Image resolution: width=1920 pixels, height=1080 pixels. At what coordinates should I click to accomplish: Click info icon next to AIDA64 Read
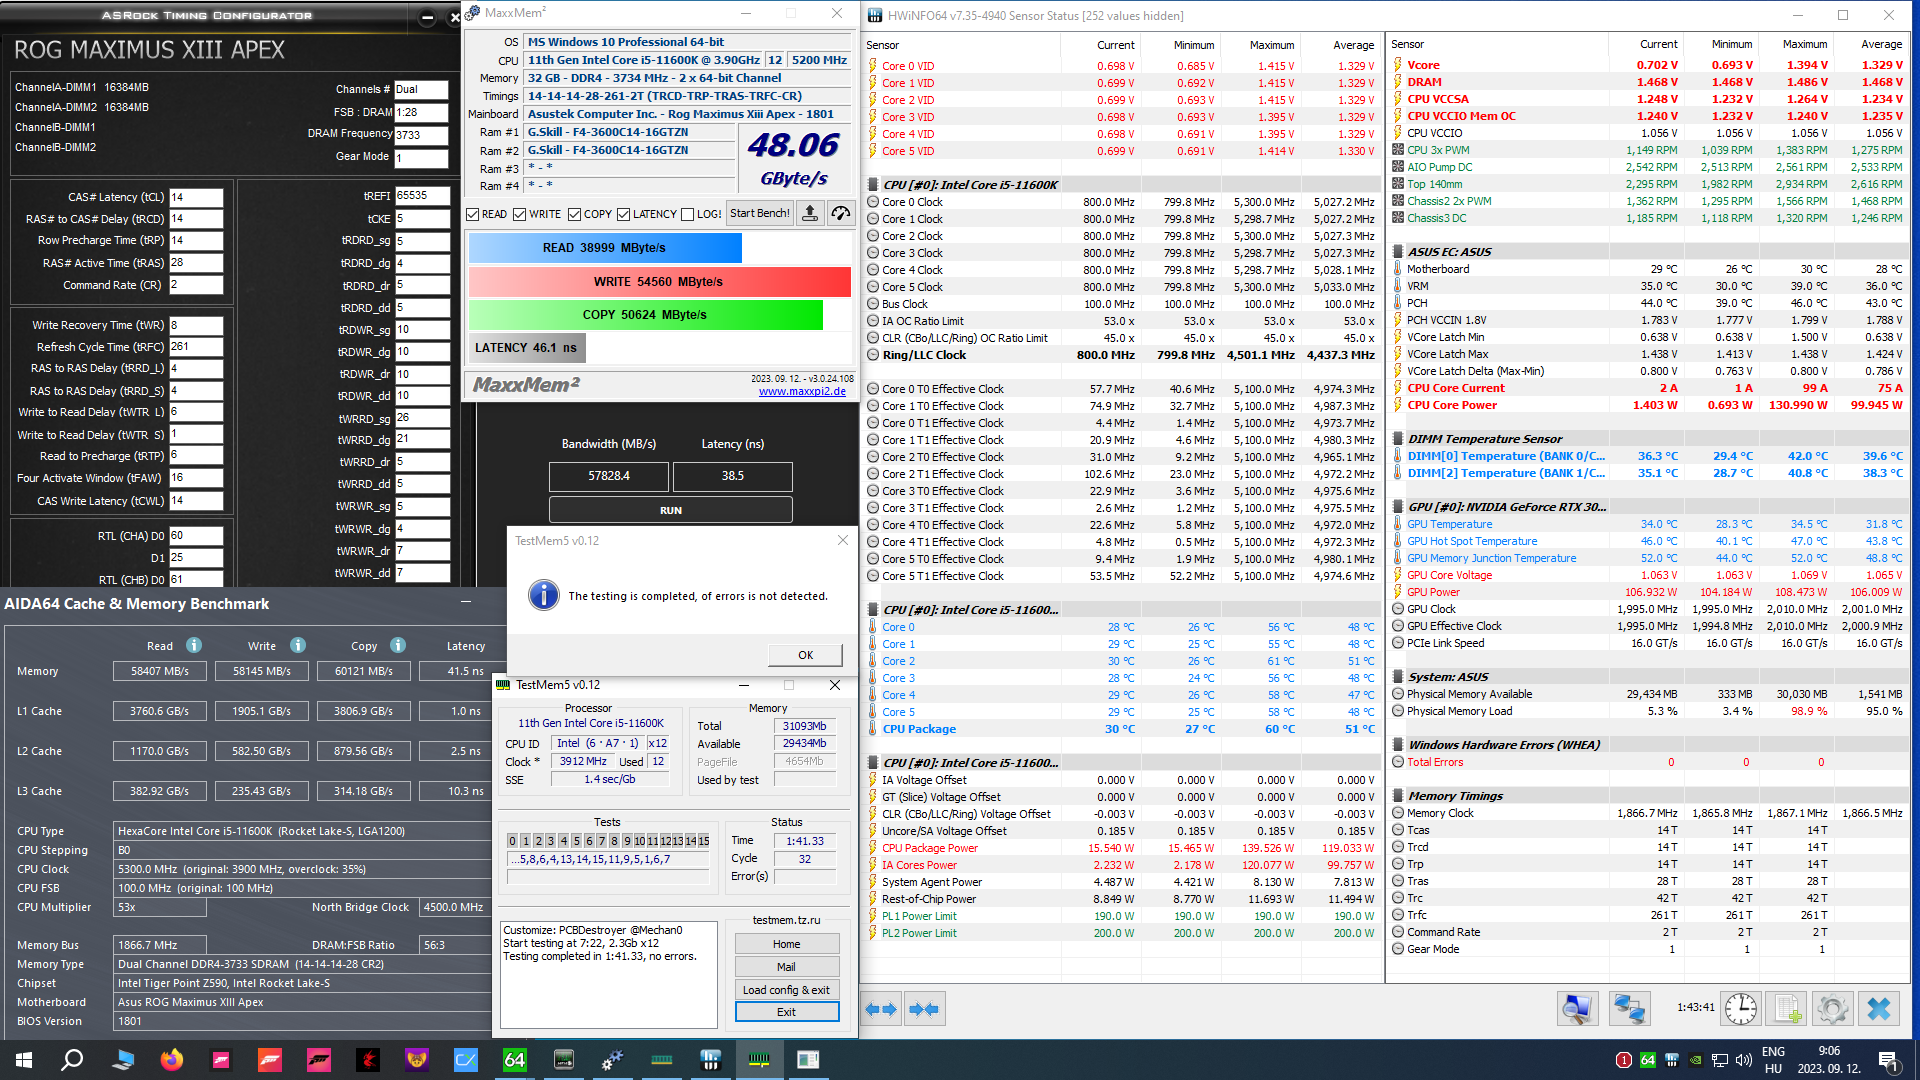coord(194,645)
